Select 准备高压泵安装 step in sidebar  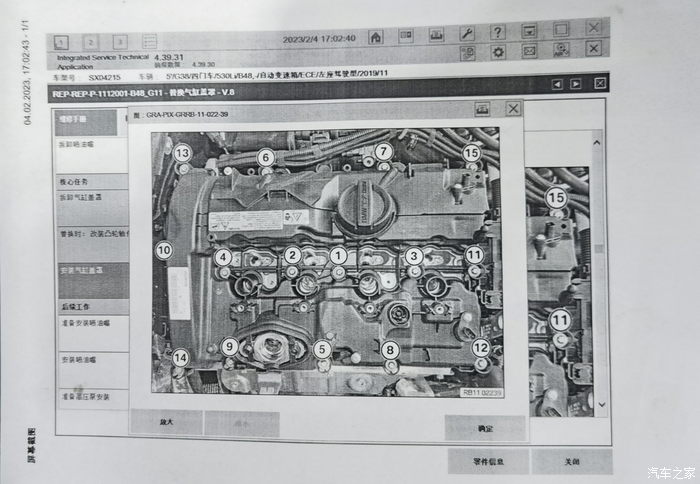pos(94,399)
